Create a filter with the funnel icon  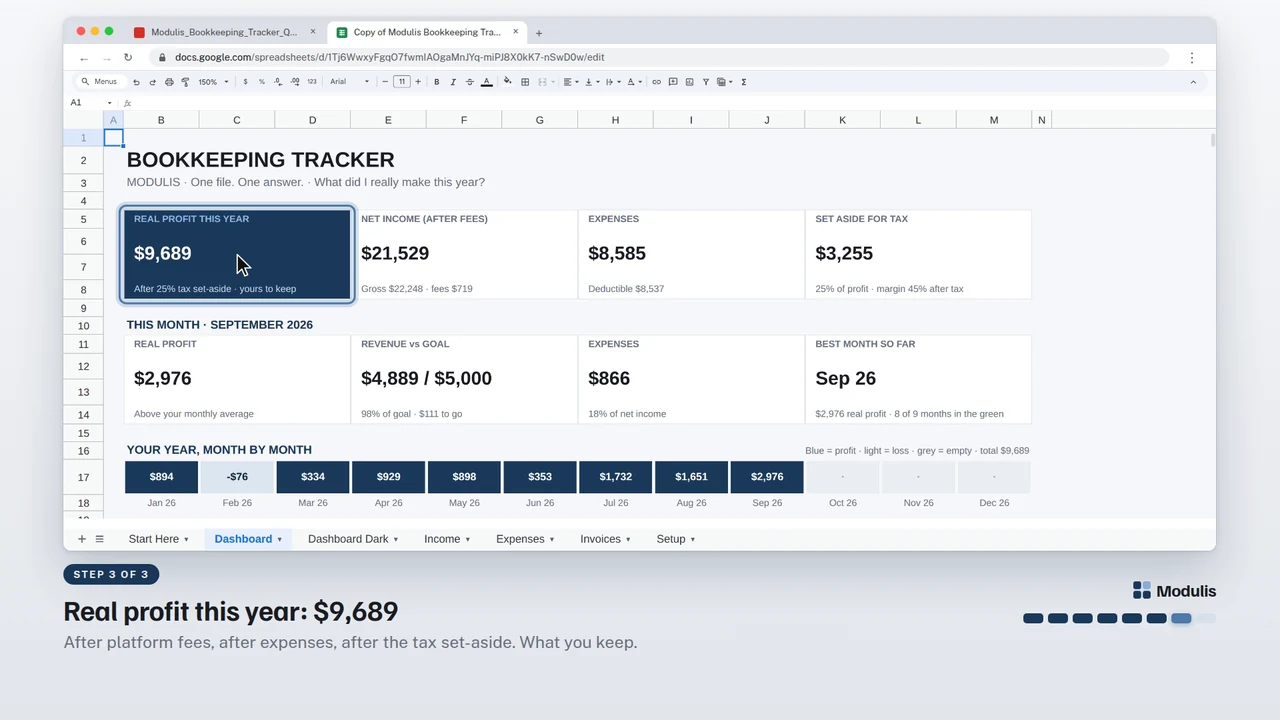[706, 82]
